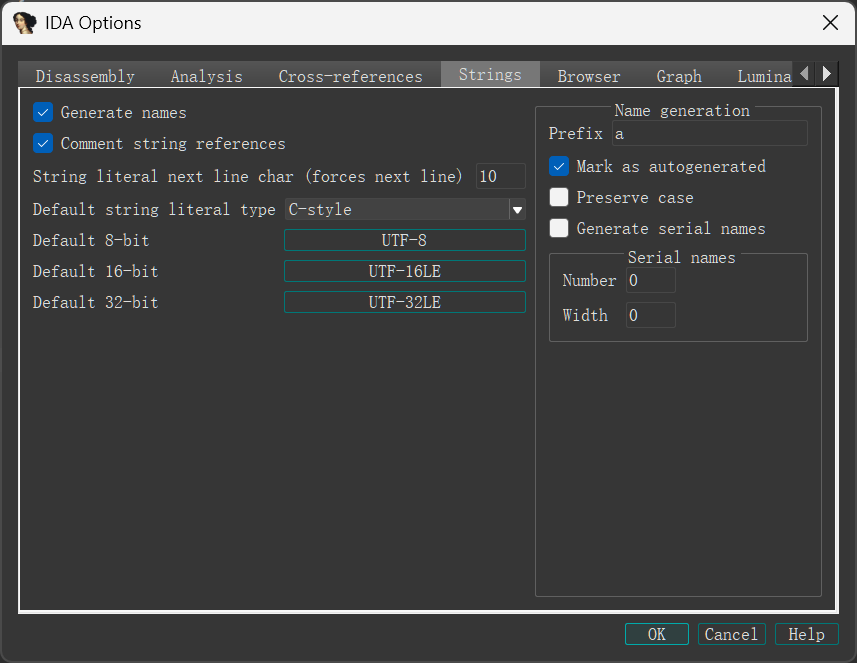
Task: Close the IDA Options dialog
Action: point(829,22)
